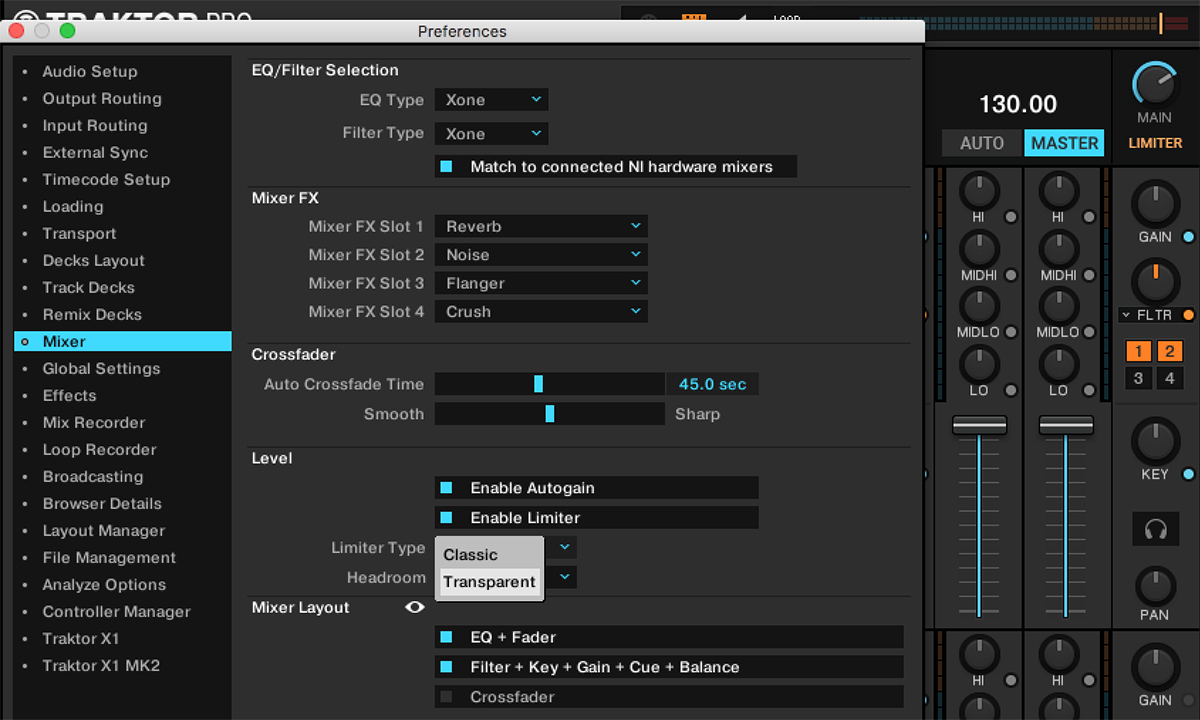Check the Crossfader layout option

click(x=446, y=697)
